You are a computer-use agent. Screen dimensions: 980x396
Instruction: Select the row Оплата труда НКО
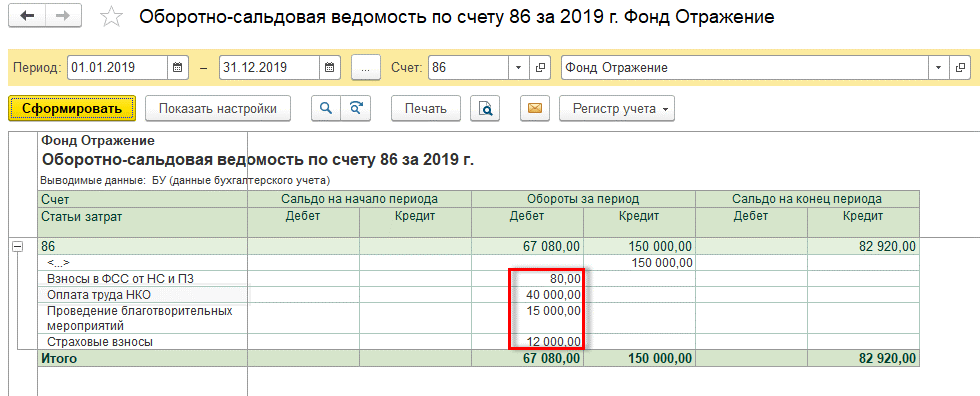click(99, 294)
